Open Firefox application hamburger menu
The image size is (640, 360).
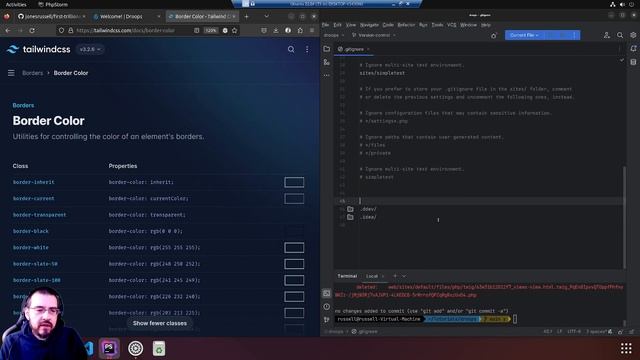pos(312,30)
